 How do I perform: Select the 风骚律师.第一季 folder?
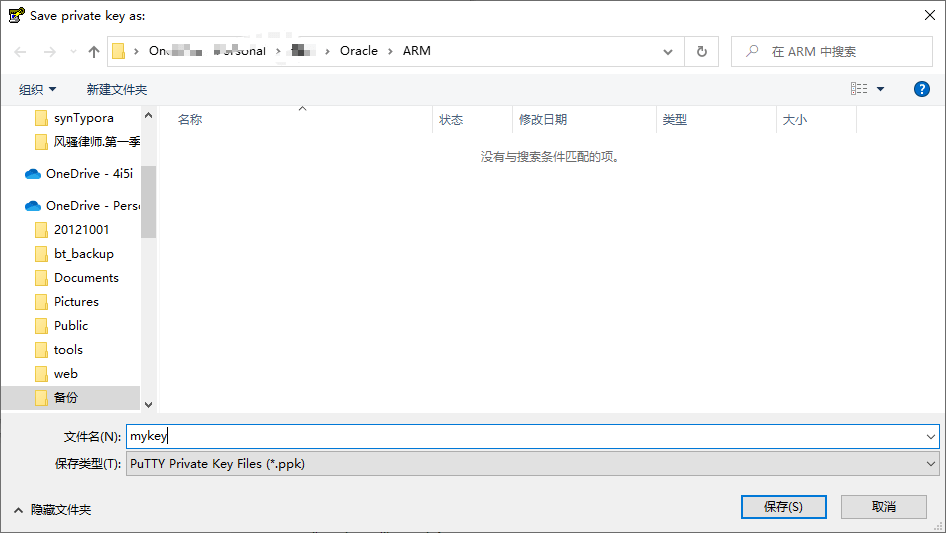click(97, 142)
